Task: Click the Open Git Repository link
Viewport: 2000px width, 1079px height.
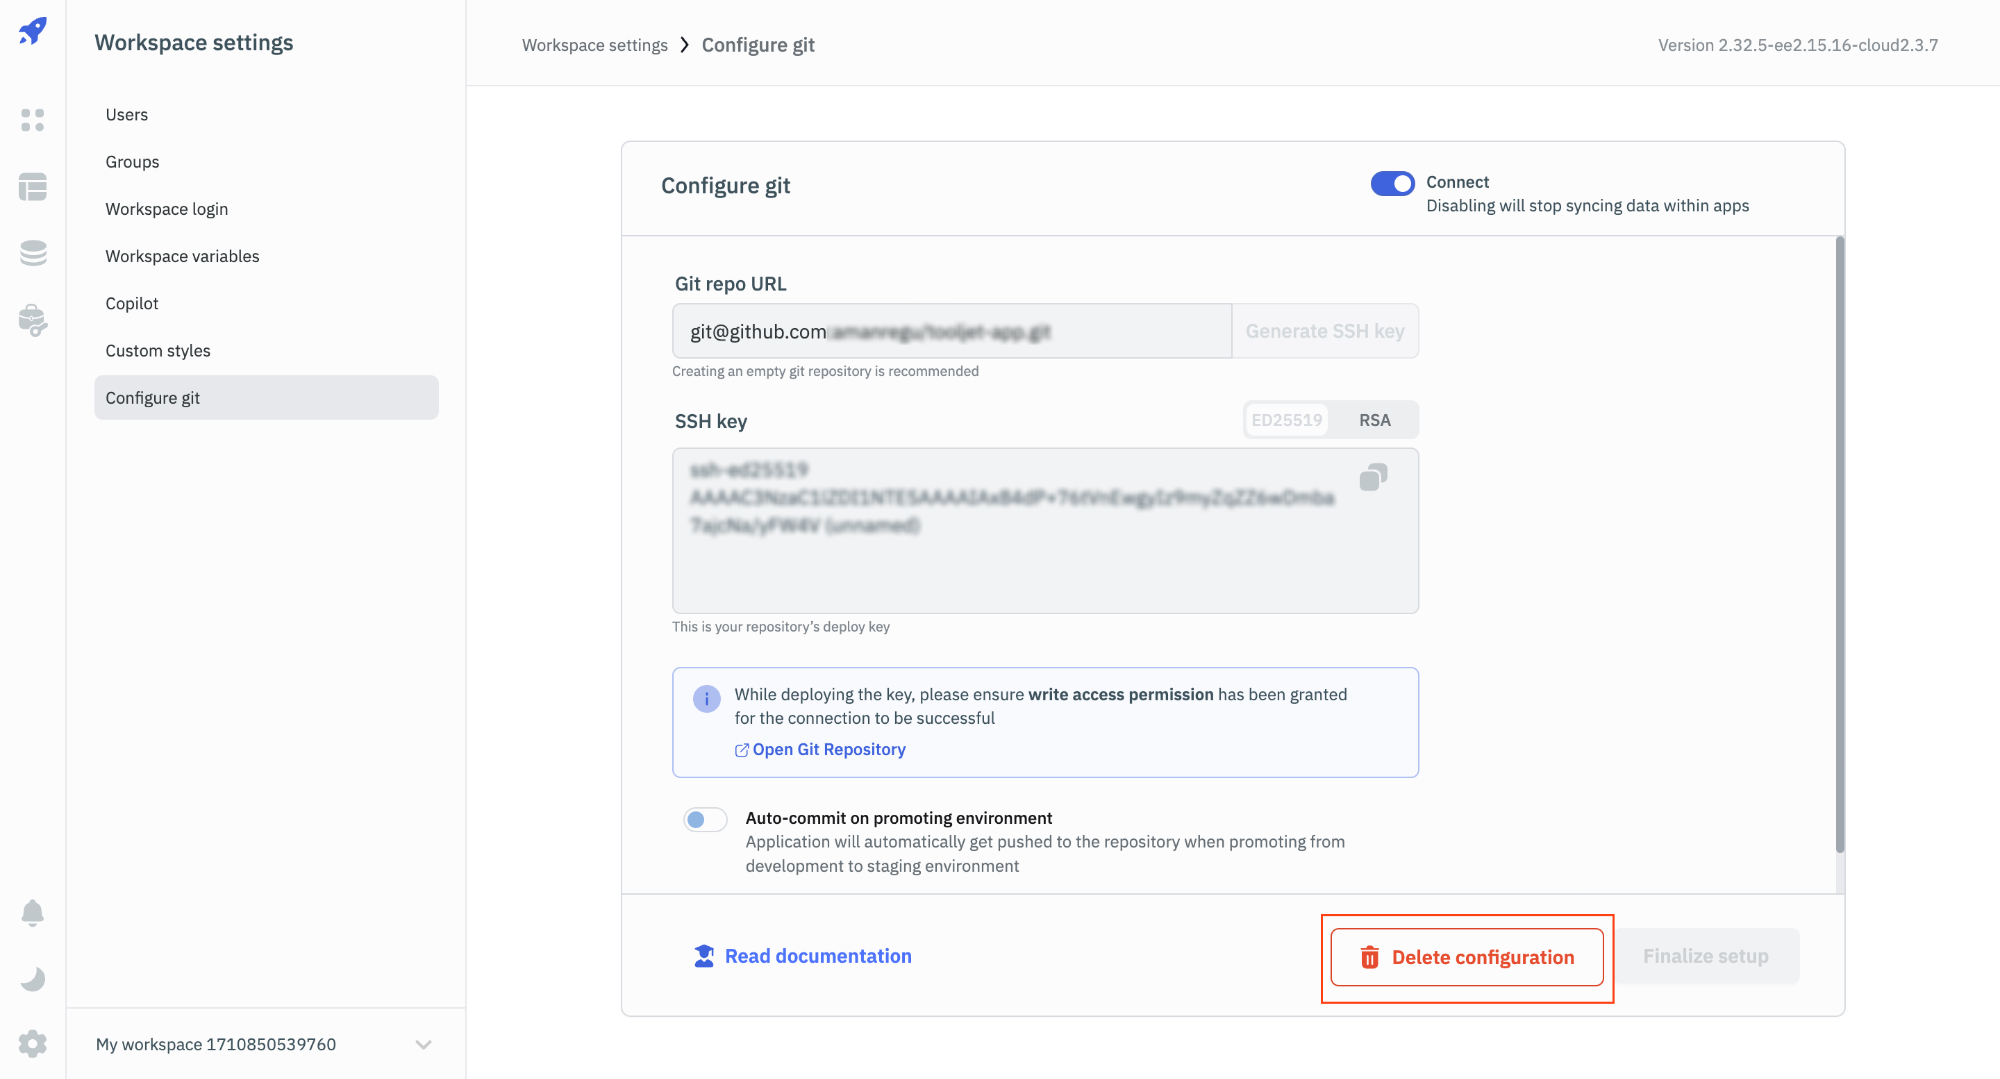Action: click(828, 750)
